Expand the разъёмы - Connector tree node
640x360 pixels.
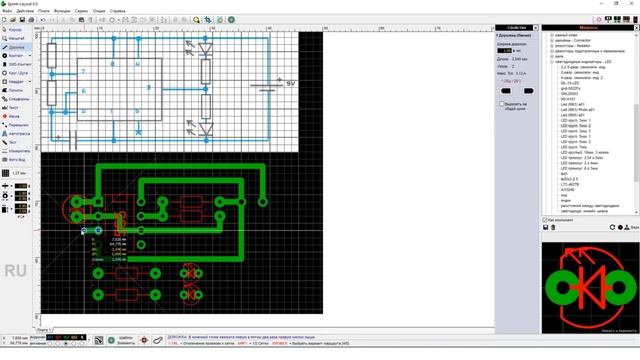click(x=552, y=40)
